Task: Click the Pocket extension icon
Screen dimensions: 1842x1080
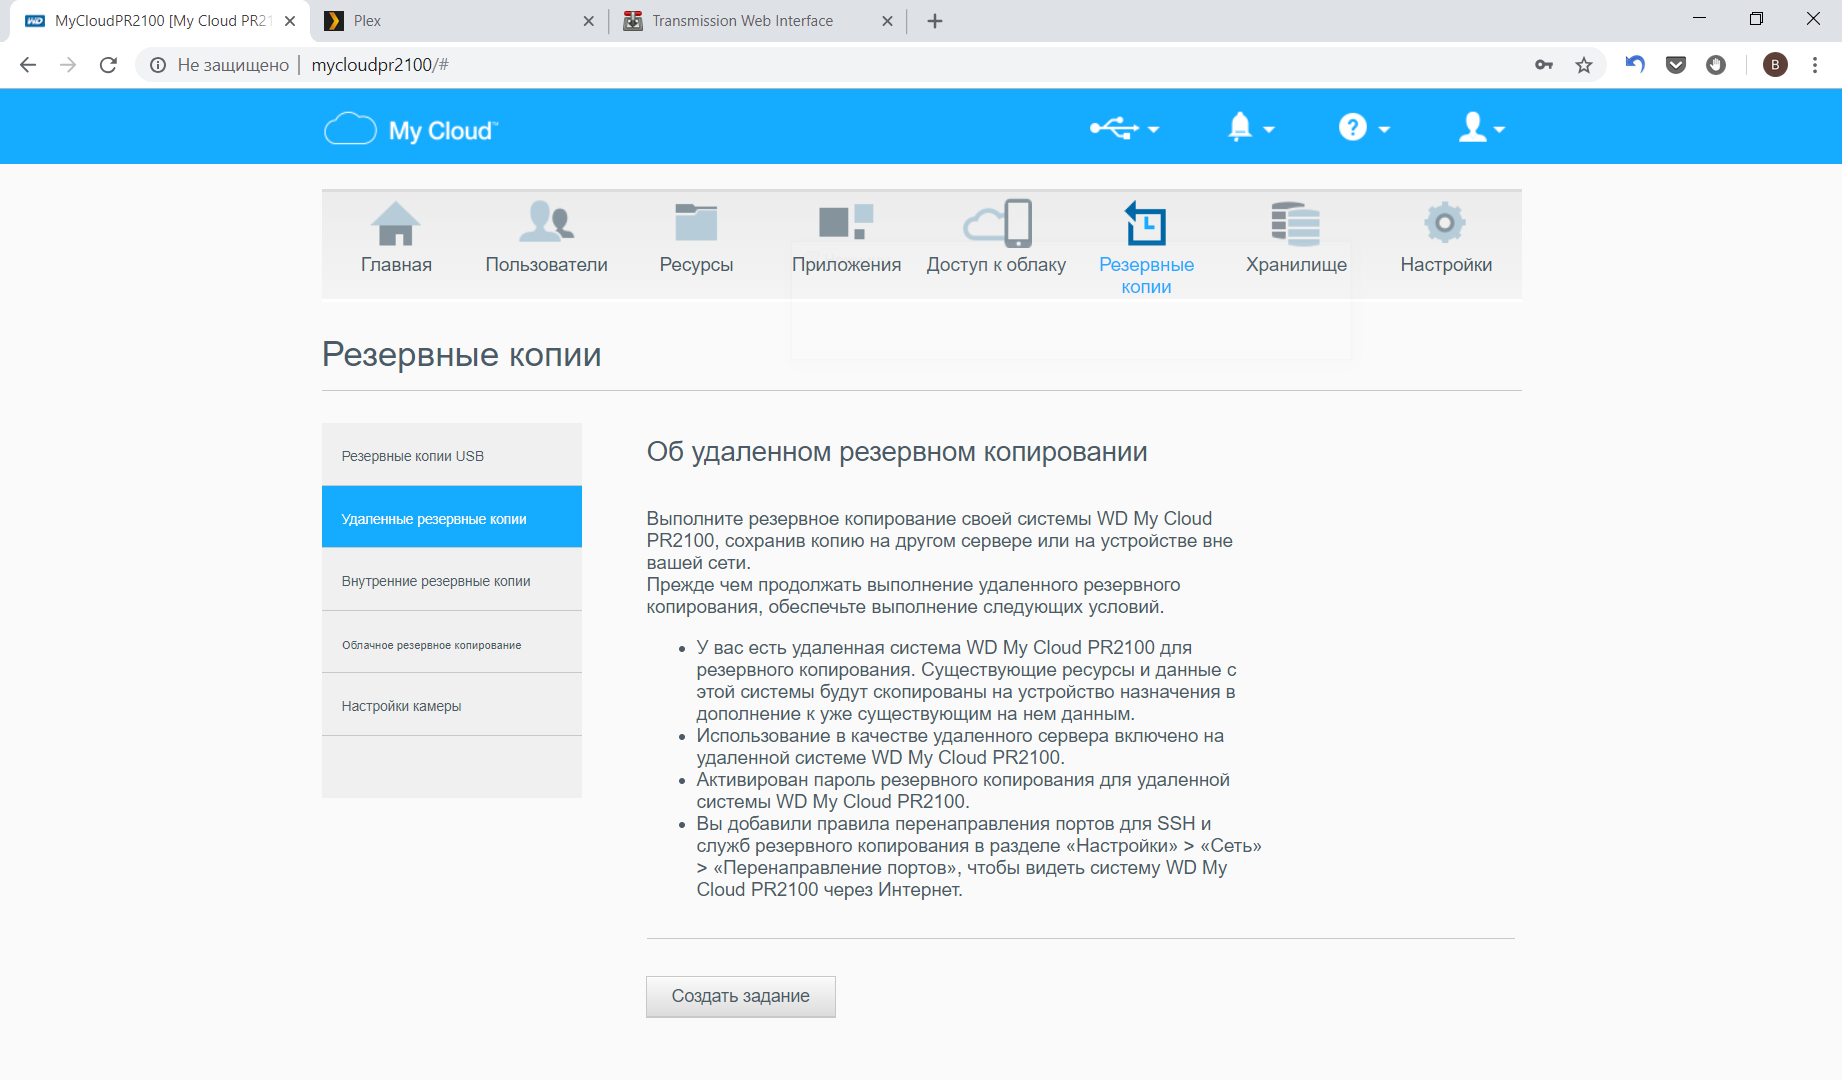Action: (1676, 65)
